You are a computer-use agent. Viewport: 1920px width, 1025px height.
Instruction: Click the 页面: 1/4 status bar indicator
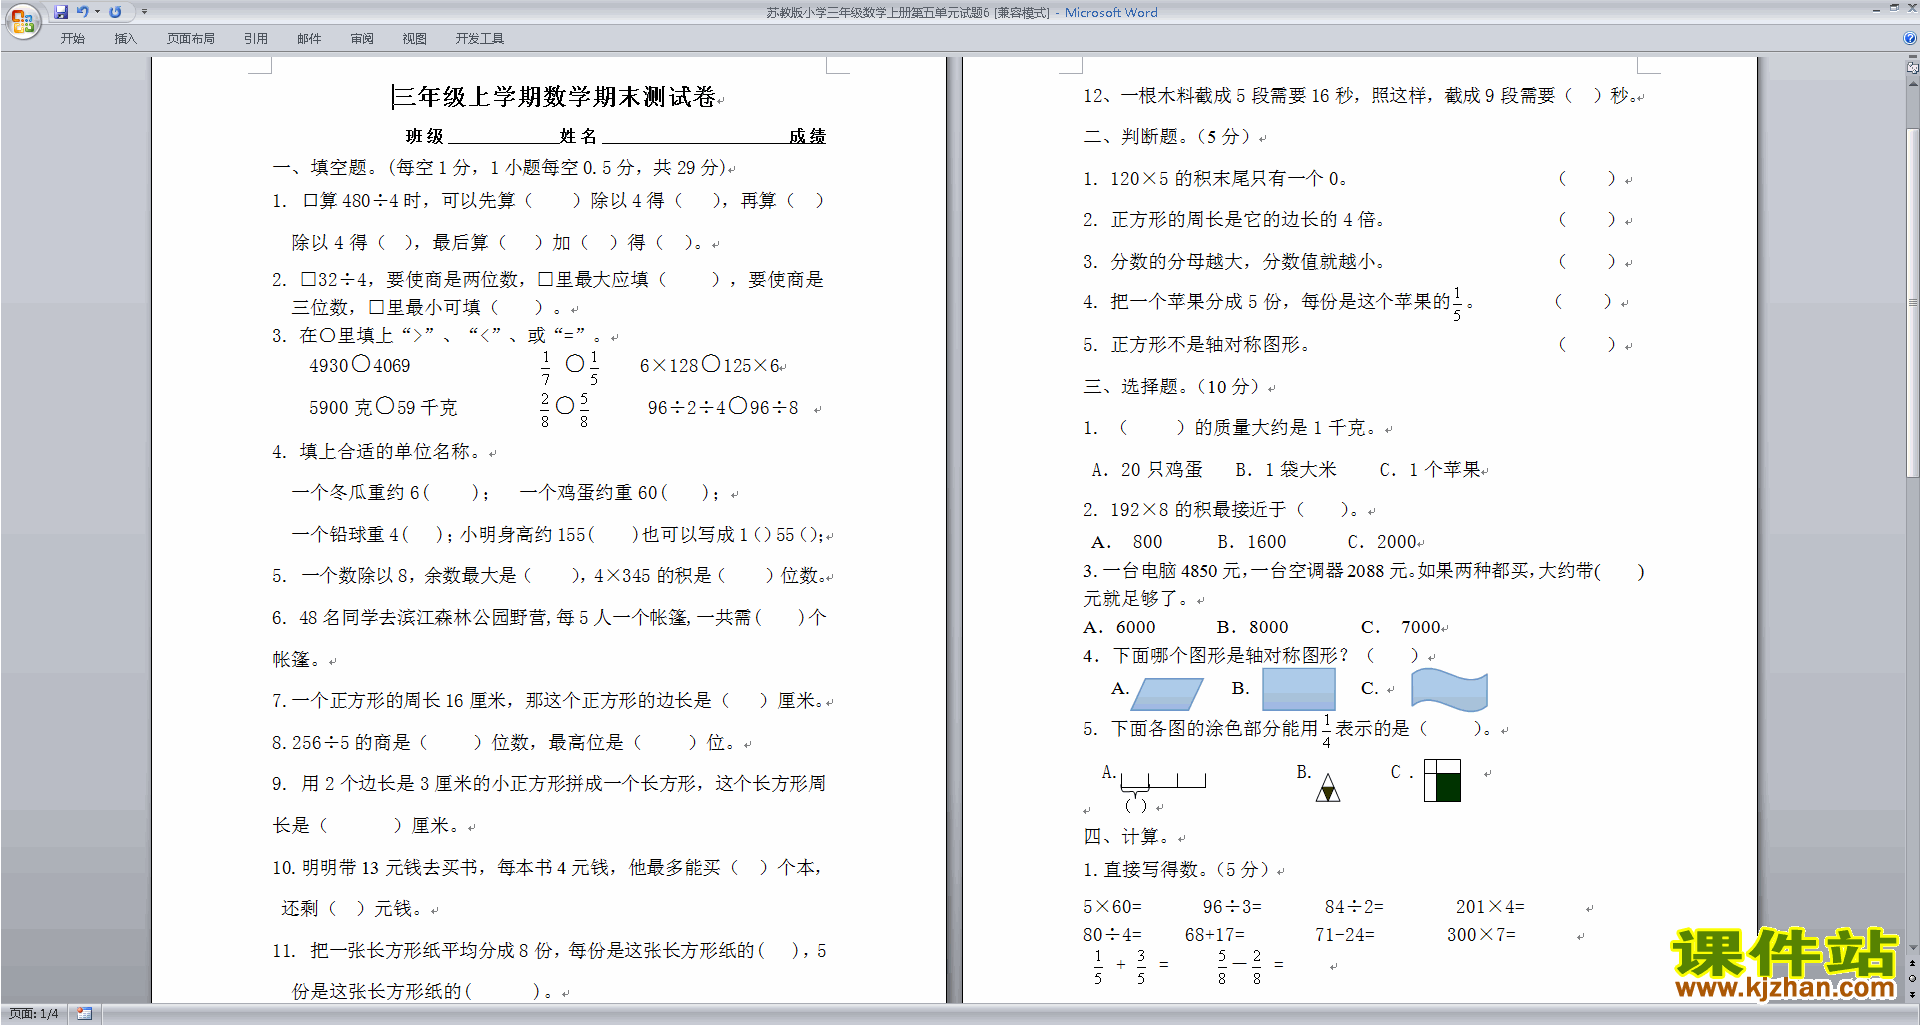[x=34, y=1014]
